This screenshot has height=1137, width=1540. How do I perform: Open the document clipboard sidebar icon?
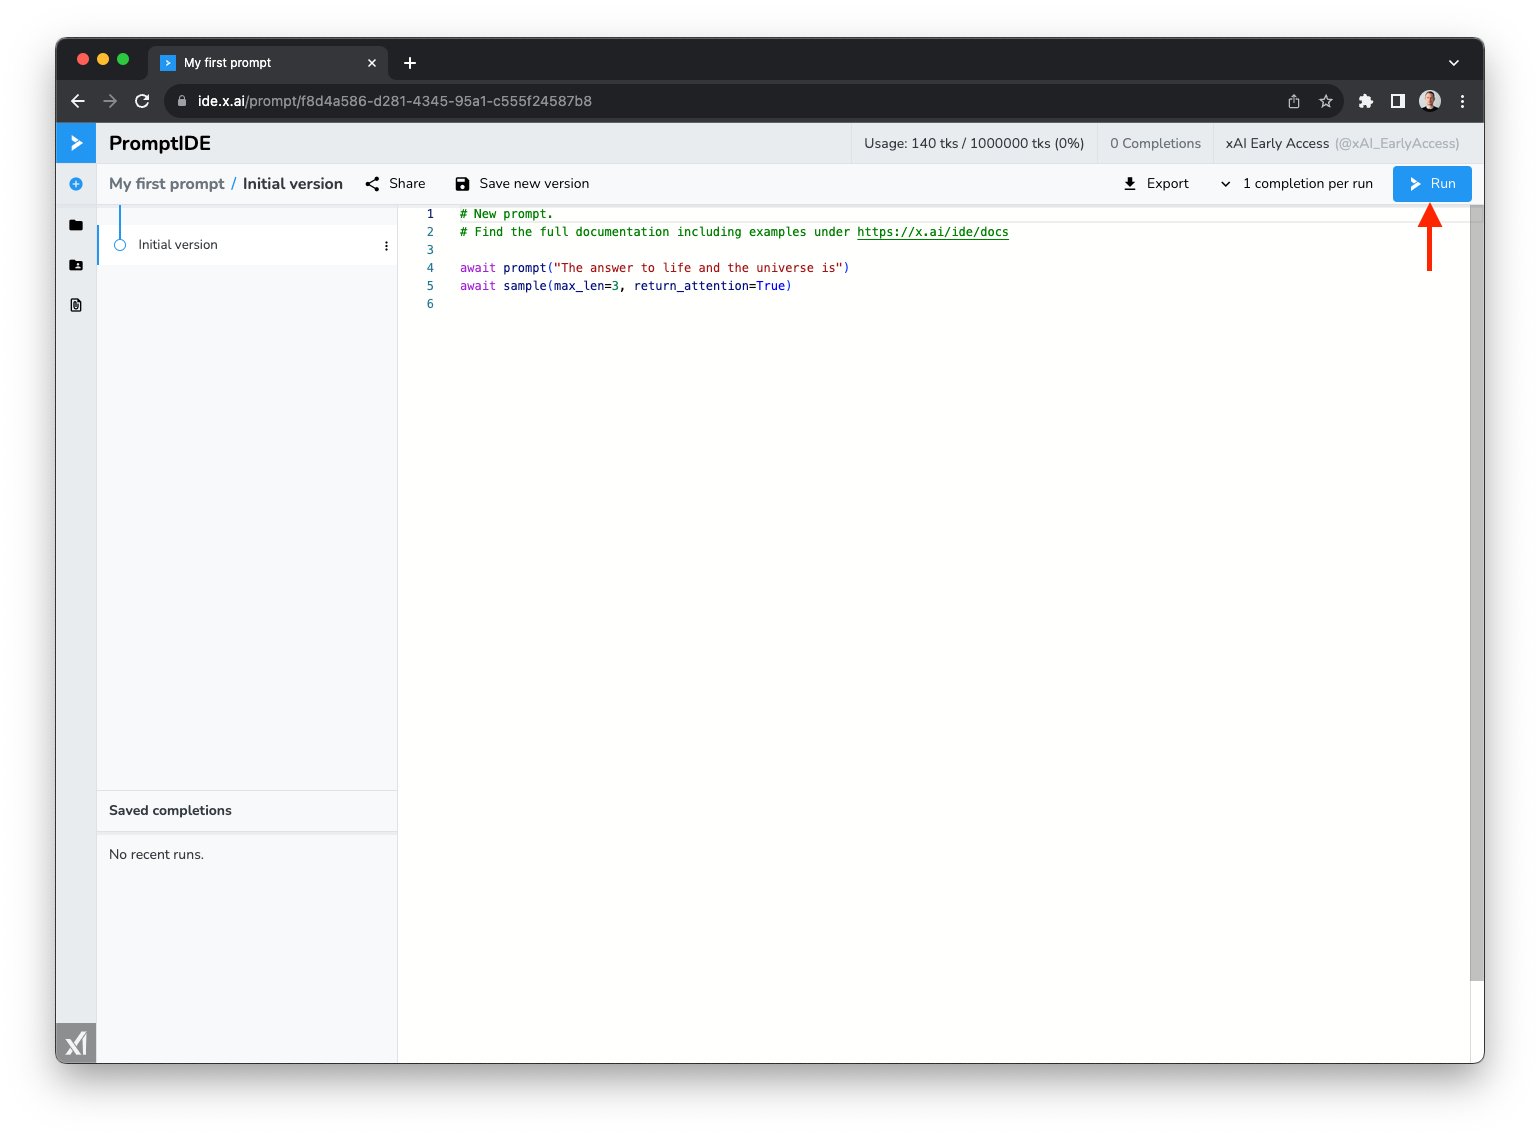point(76,305)
